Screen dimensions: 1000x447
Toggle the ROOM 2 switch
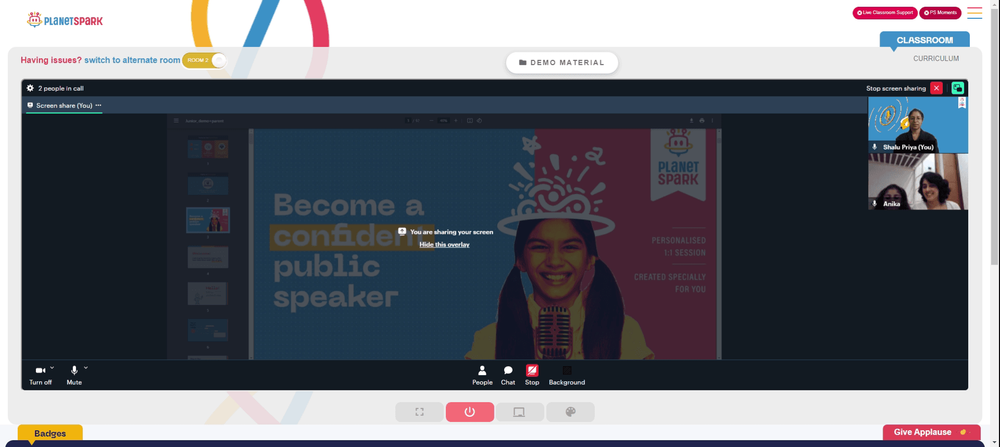204,60
